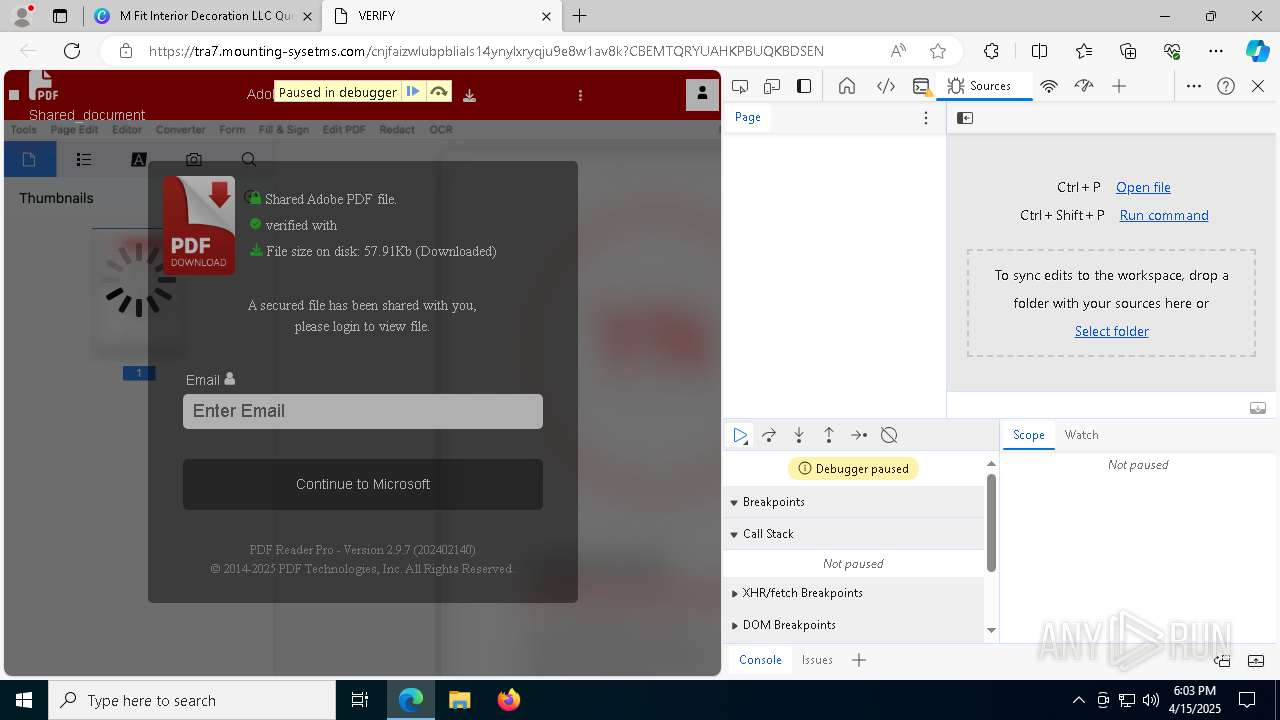Image resolution: width=1280 pixels, height=720 pixels.
Task: Add more tools to DevTools toolbar
Action: [x=1119, y=86]
